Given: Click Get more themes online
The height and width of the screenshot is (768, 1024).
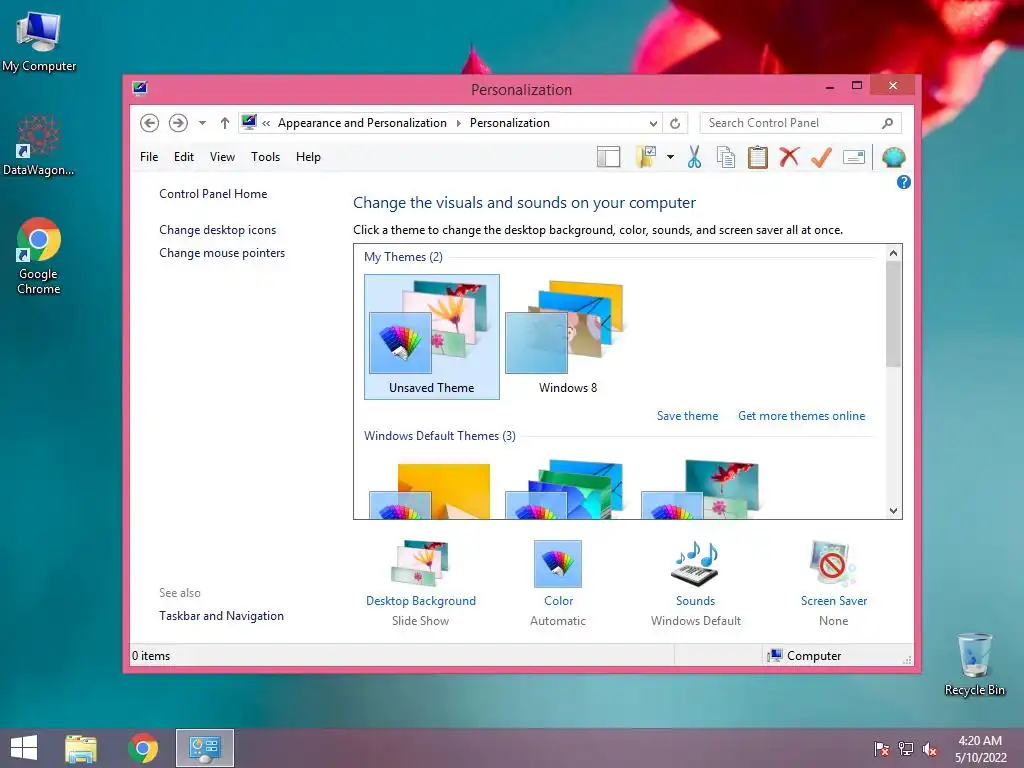Looking at the screenshot, I should pos(801,416).
